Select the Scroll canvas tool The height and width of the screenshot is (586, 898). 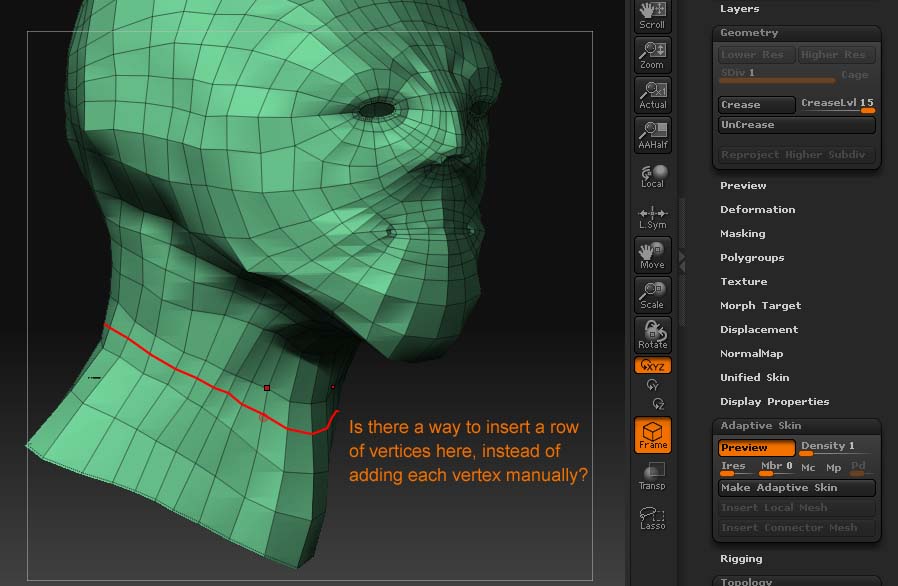pyautogui.click(x=651, y=16)
